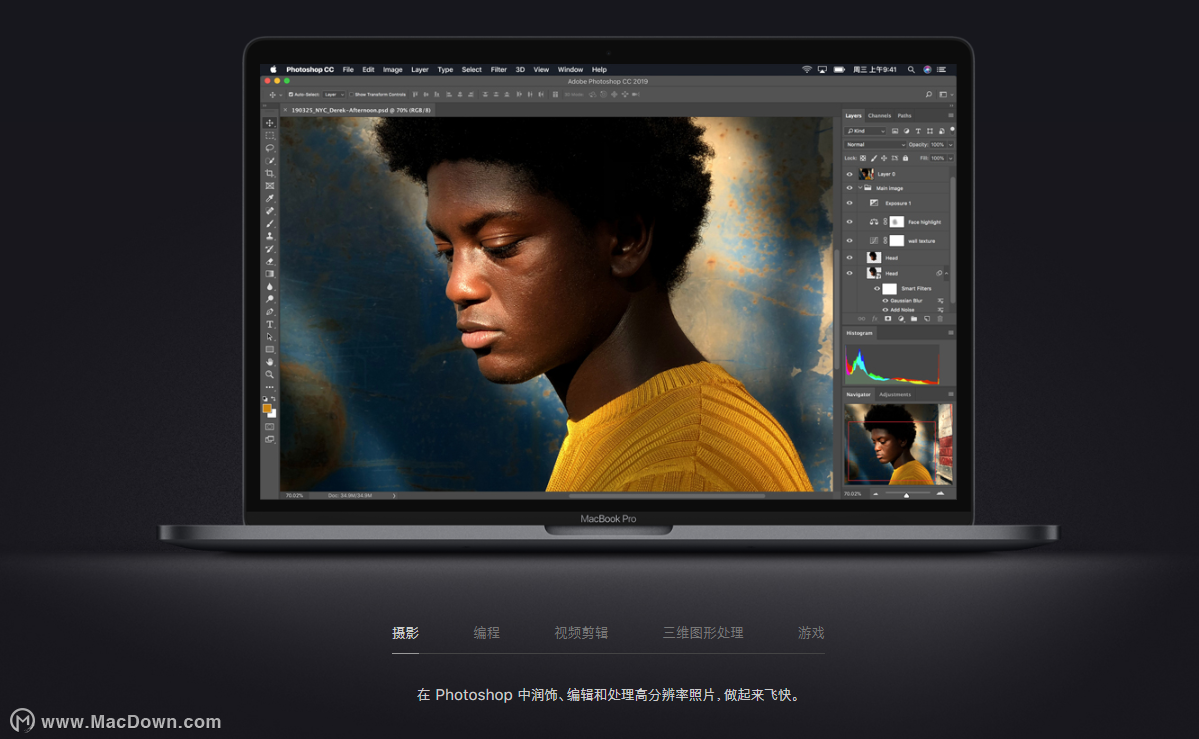This screenshot has height=739, width=1199.
Task: Toggle visibility of Gaussian Blur filter
Action: (x=885, y=301)
